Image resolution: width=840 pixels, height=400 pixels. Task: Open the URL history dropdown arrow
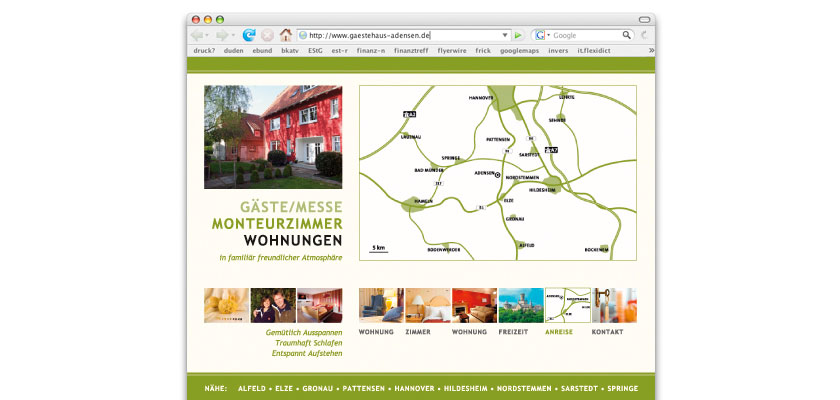click(x=505, y=35)
